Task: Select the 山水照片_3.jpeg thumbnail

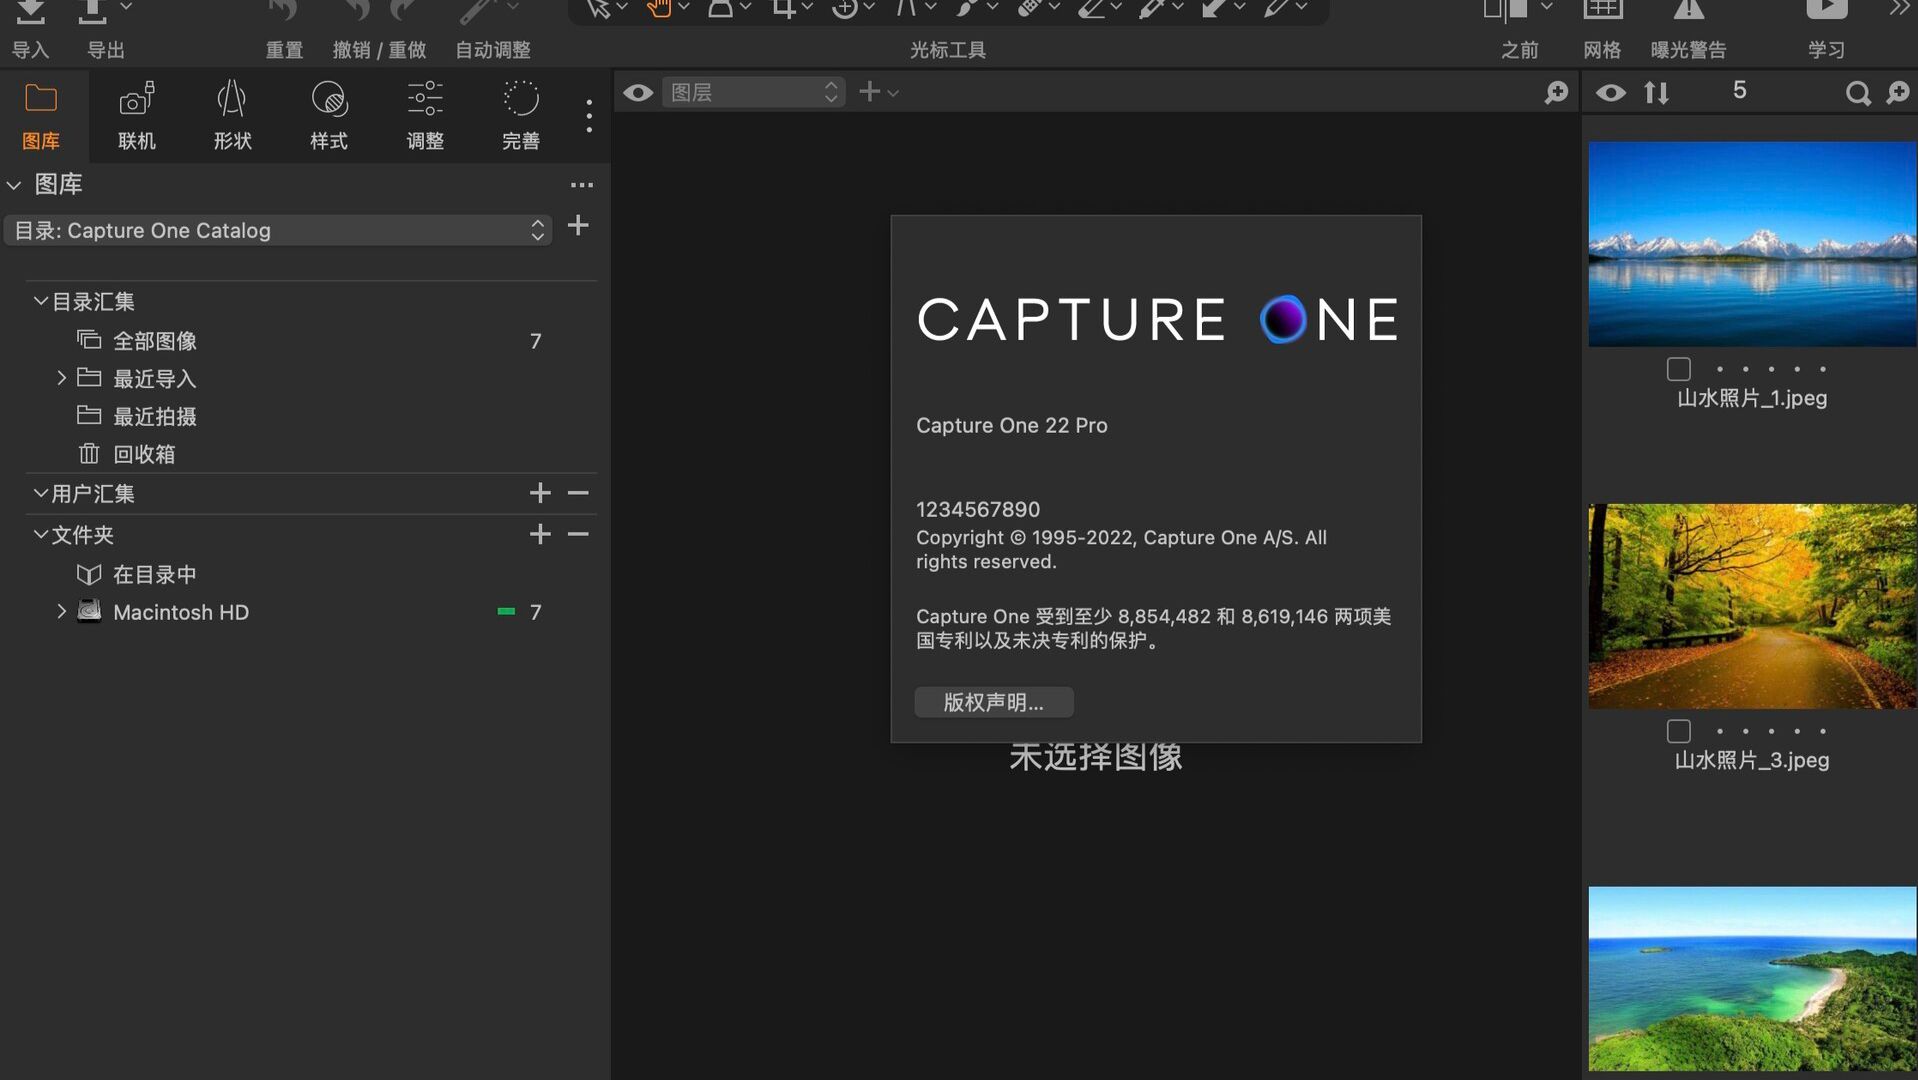Action: tap(1750, 605)
